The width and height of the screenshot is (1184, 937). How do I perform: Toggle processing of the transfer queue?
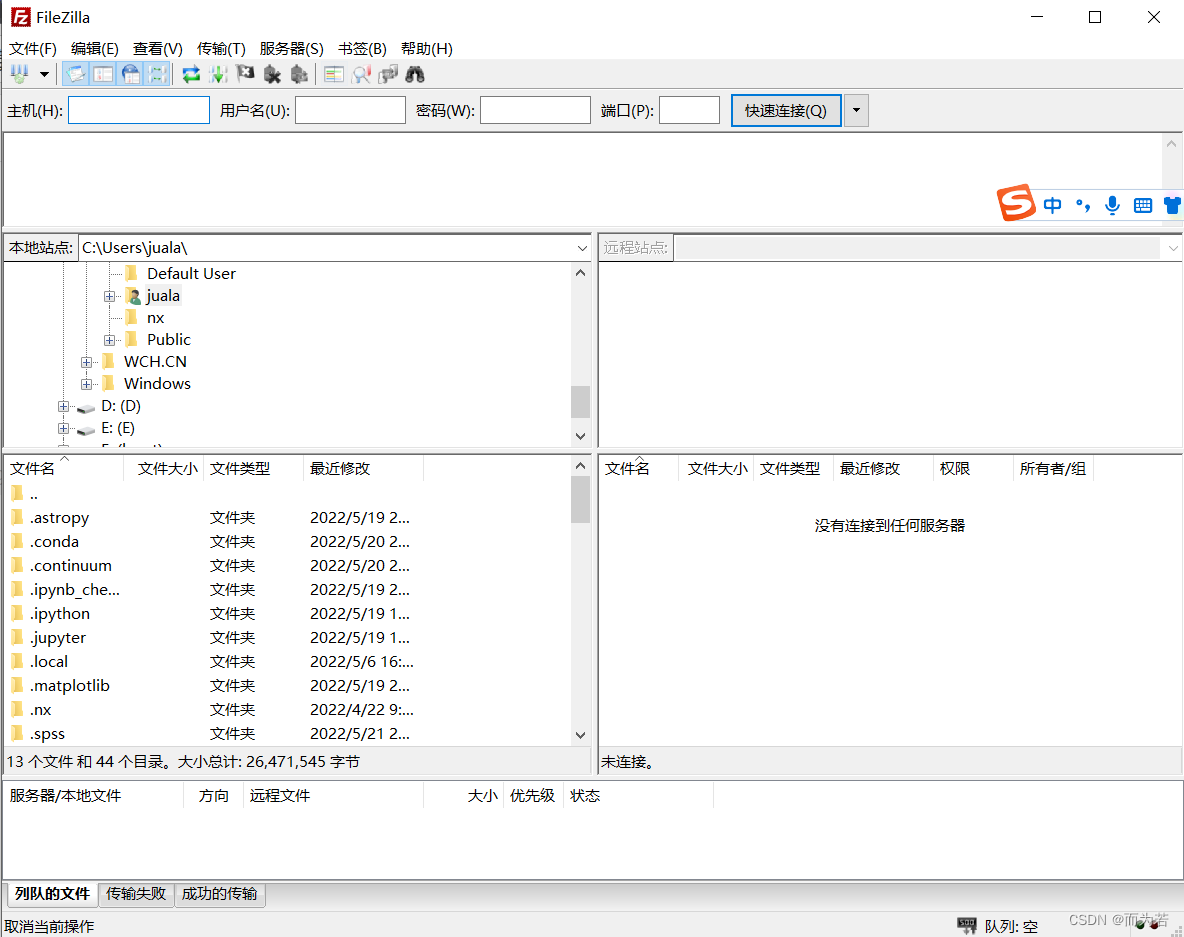218,74
